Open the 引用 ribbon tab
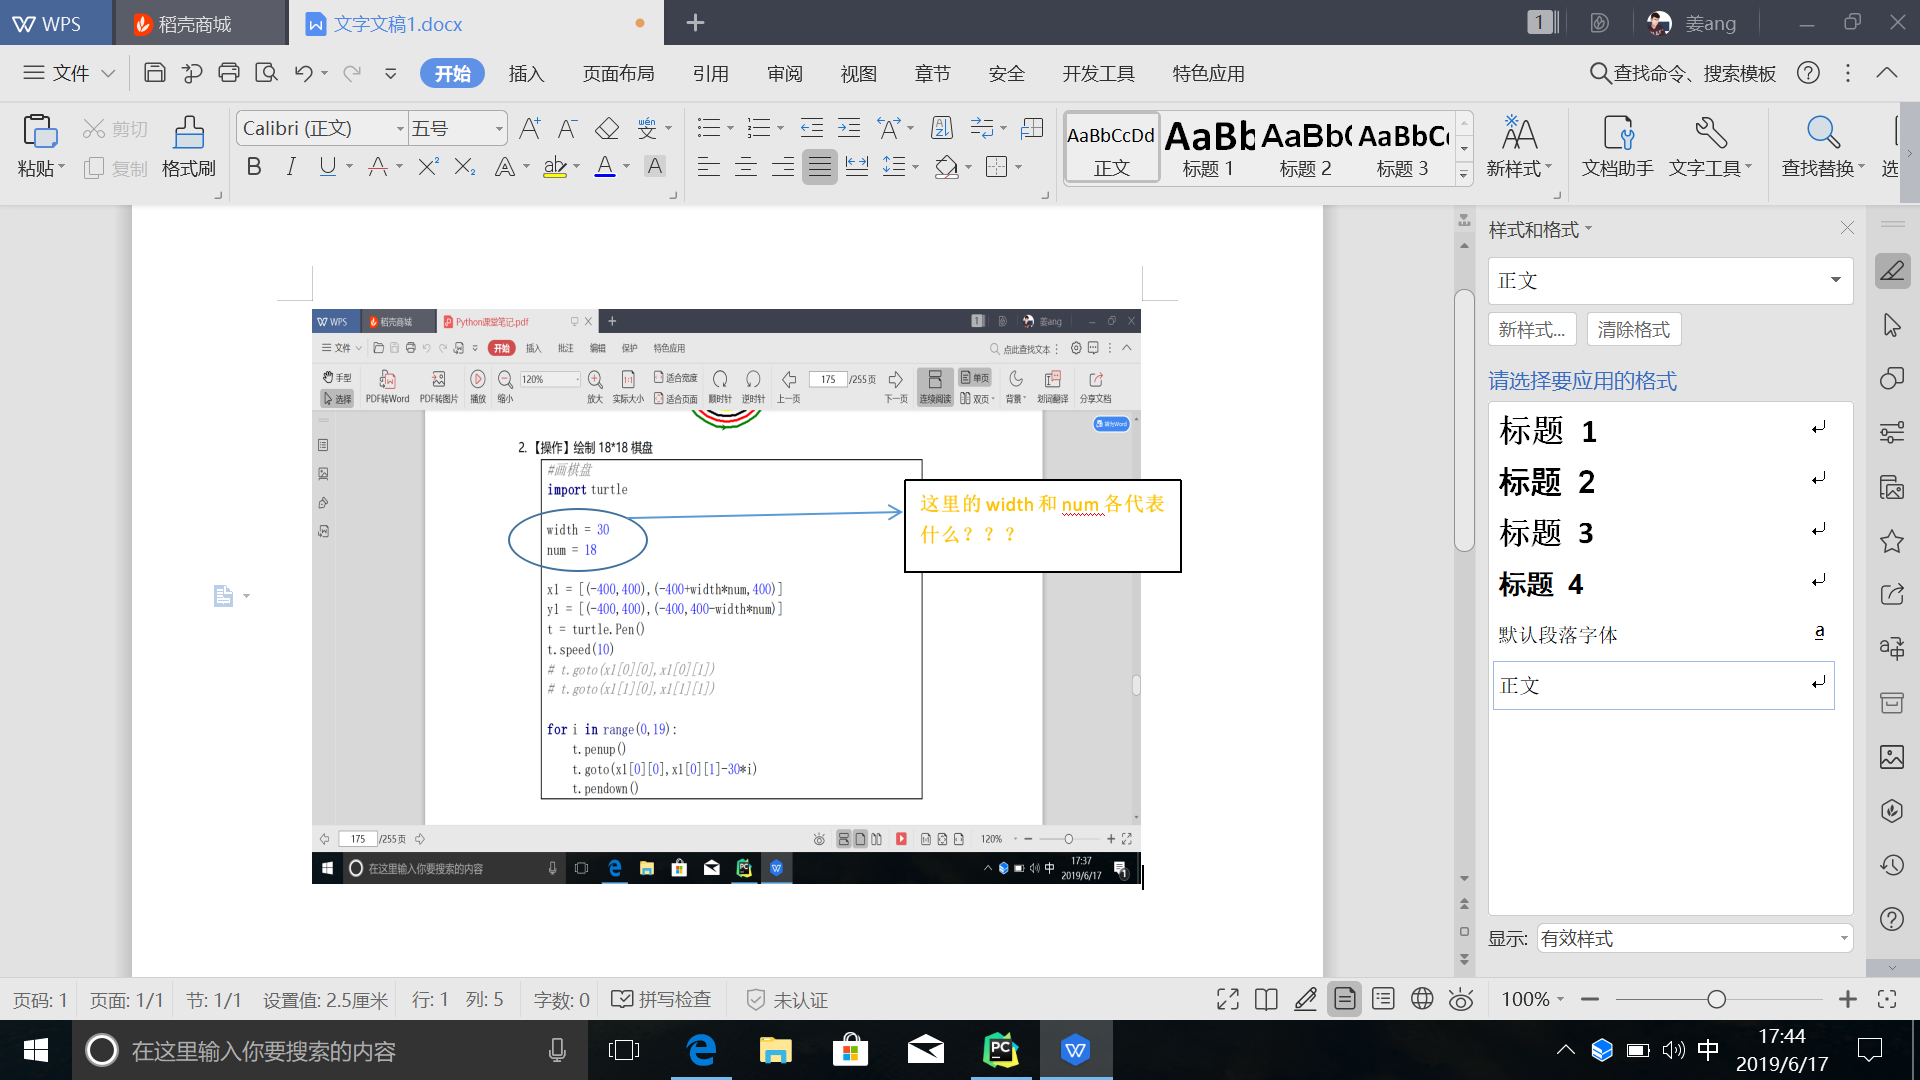This screenshot has height=1080, width=1920. tap(710, 73)
